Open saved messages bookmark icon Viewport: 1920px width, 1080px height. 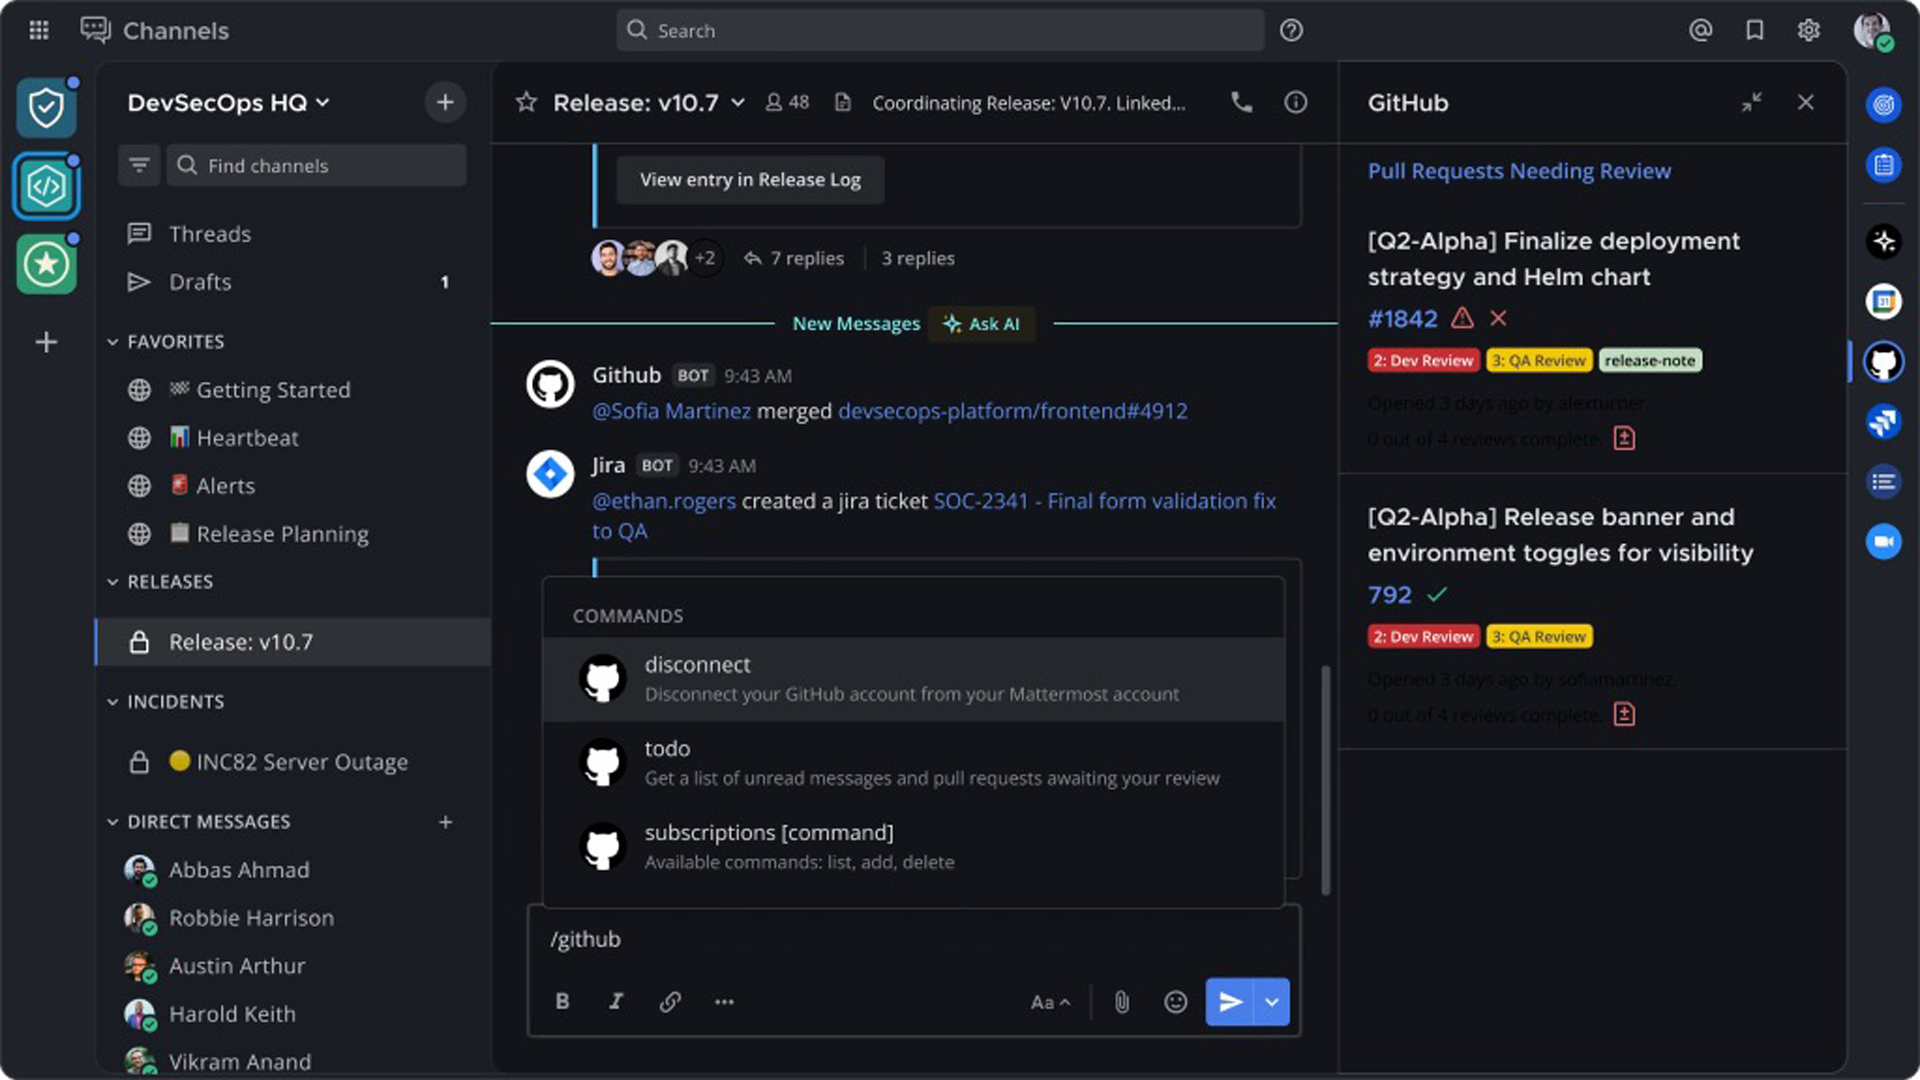pyautogui.click(x=1754, y=31)
